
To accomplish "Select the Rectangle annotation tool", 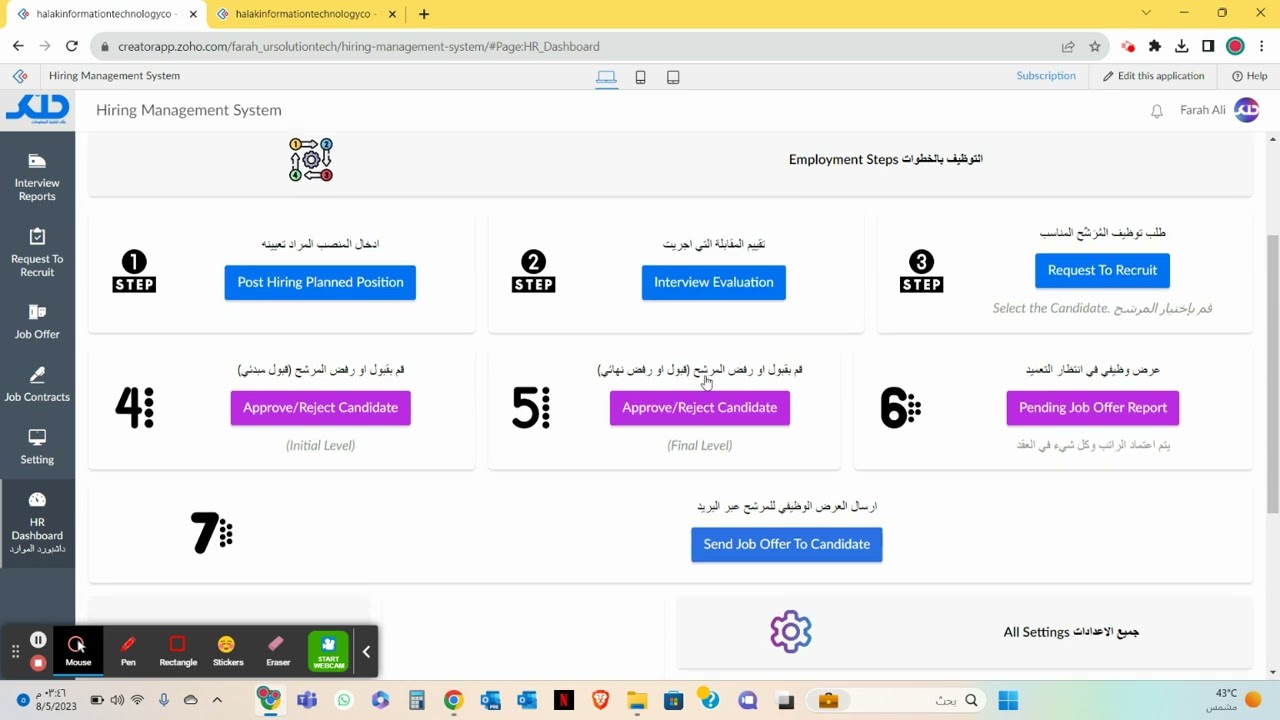I will click(178, 650).
